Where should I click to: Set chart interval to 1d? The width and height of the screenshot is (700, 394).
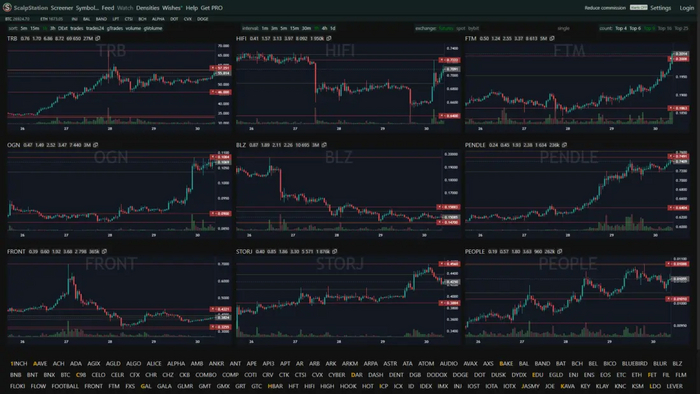tap(333, 28)
